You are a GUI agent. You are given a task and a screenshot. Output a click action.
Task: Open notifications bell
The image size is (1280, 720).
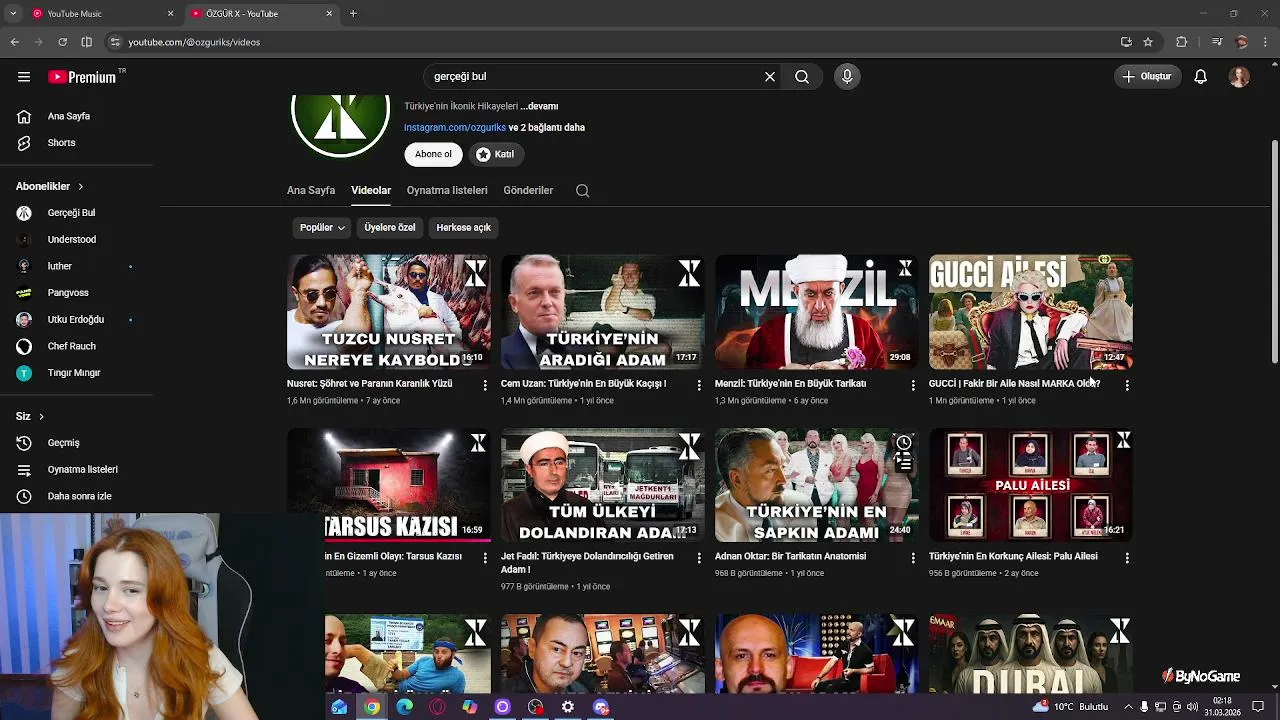1201,77
